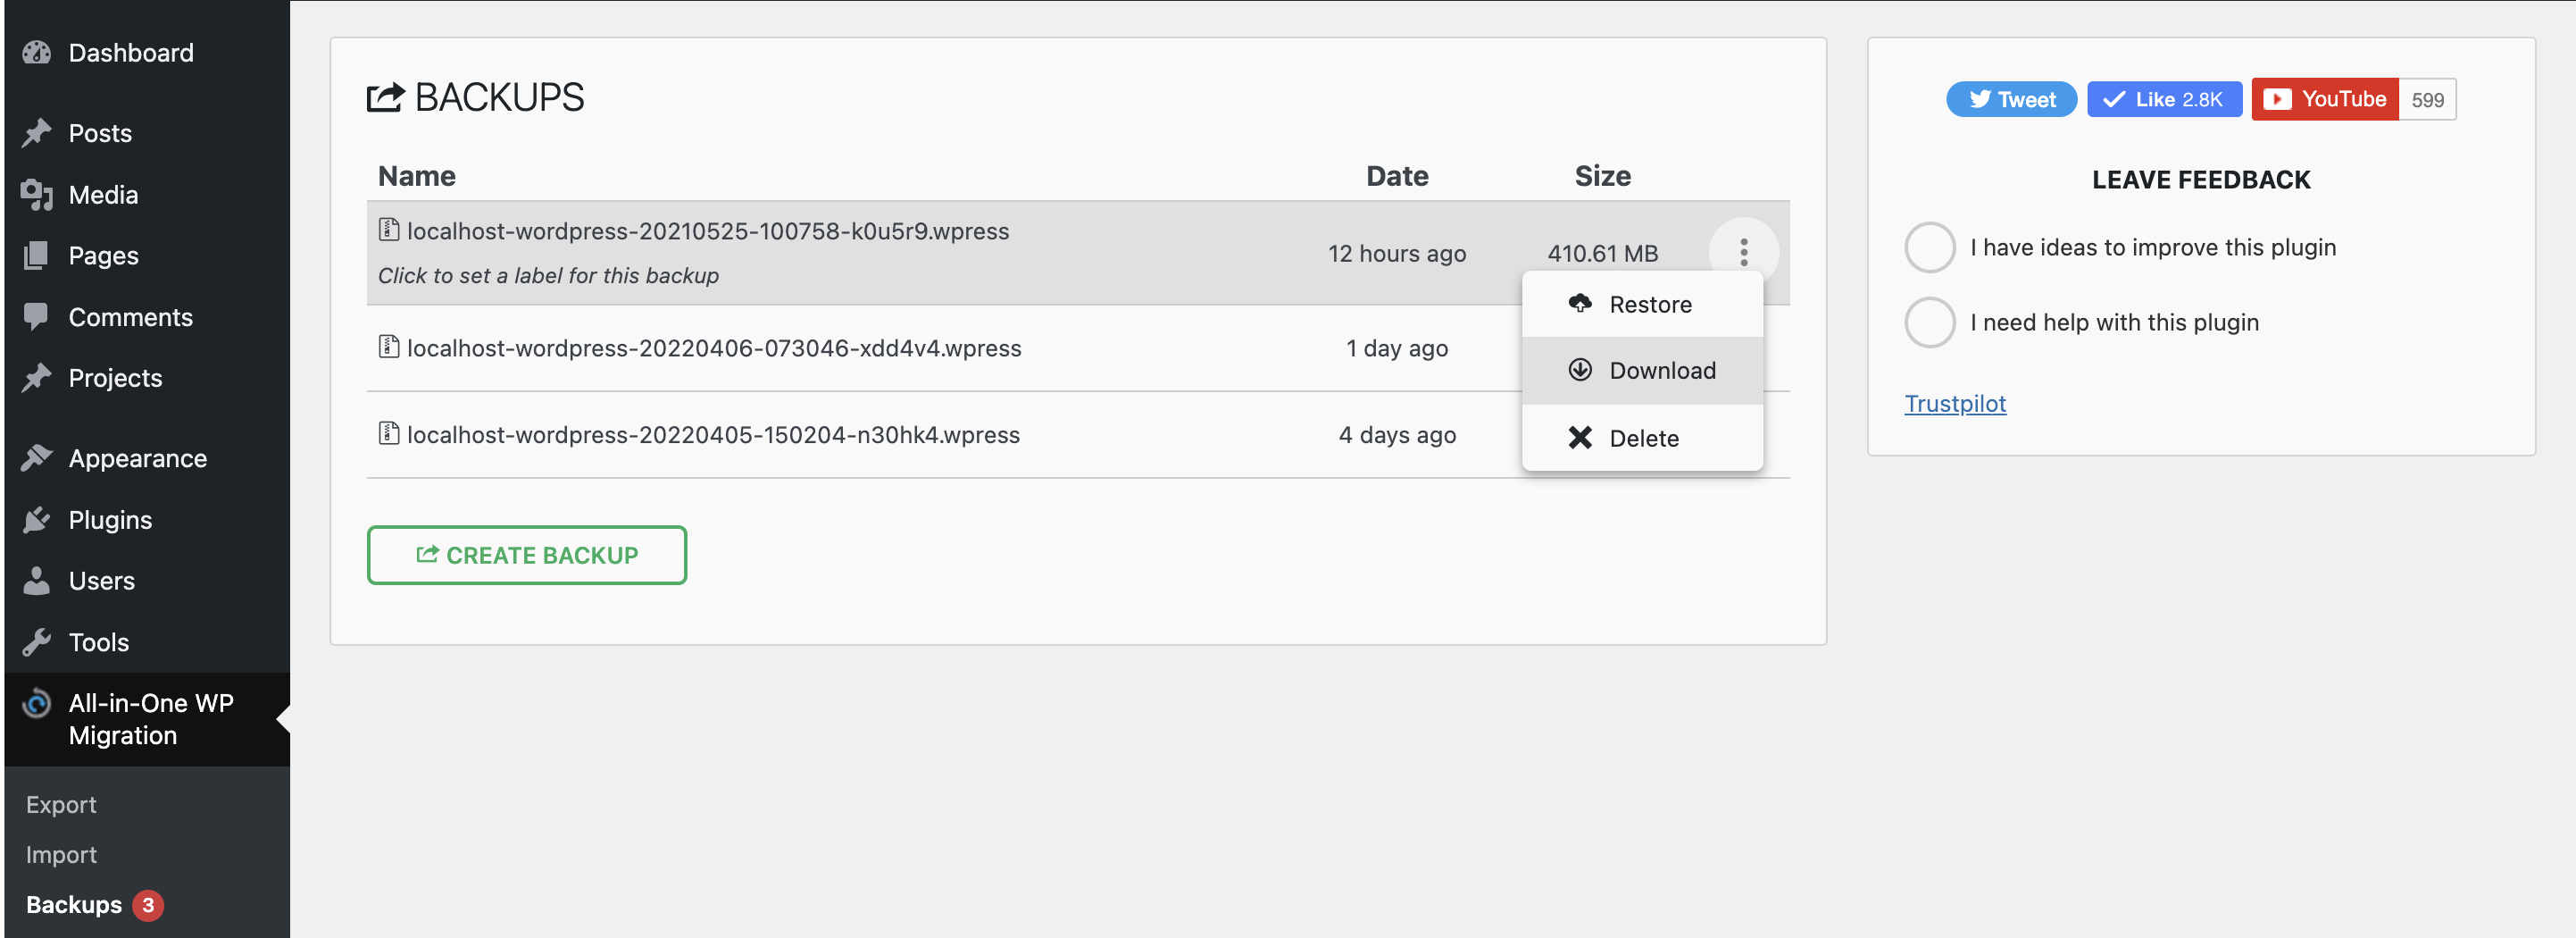Click the YouTube subscribe button
Image resolution: width=2576 pixels, height=938 pixels.
click(x=2324, y=99)
